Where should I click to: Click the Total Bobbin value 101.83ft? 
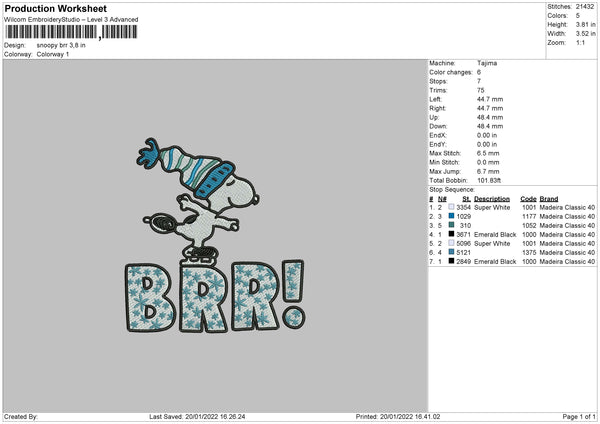click(489, 180)
